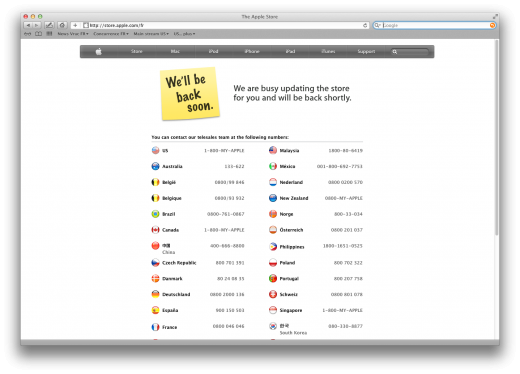
Task: Click the Österreich country name
Action: click(291, 230)
